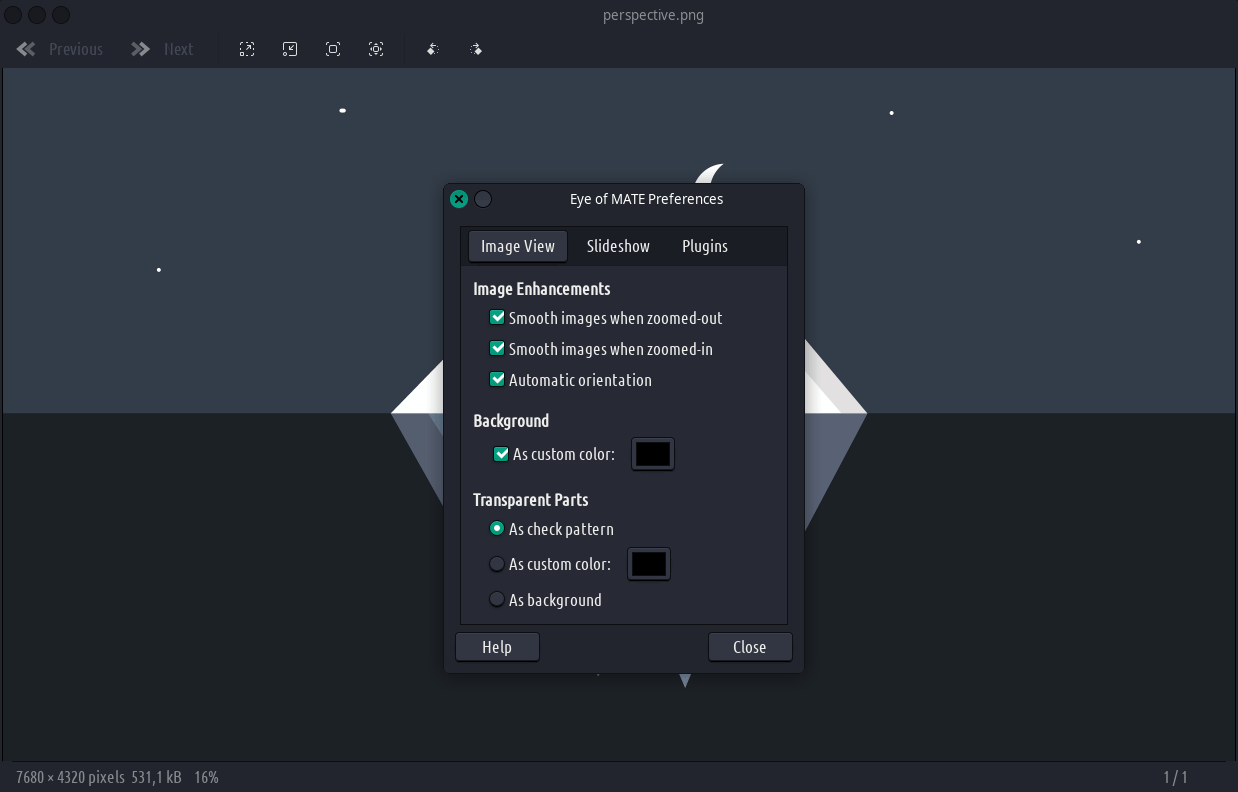
Task: Uncheck Background As custom color option
Action: (501, 454)
